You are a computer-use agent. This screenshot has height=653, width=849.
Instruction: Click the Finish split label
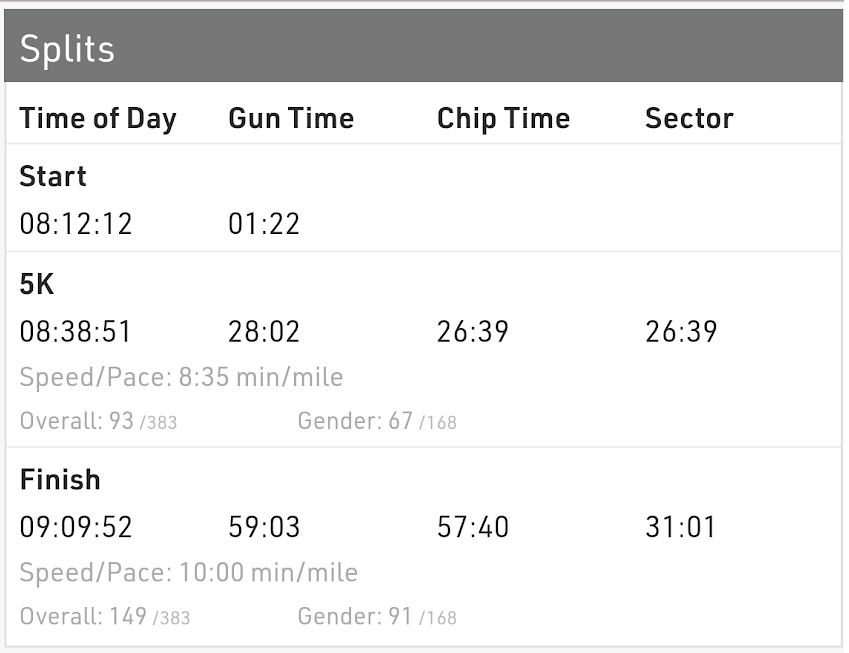pos(60,480)
